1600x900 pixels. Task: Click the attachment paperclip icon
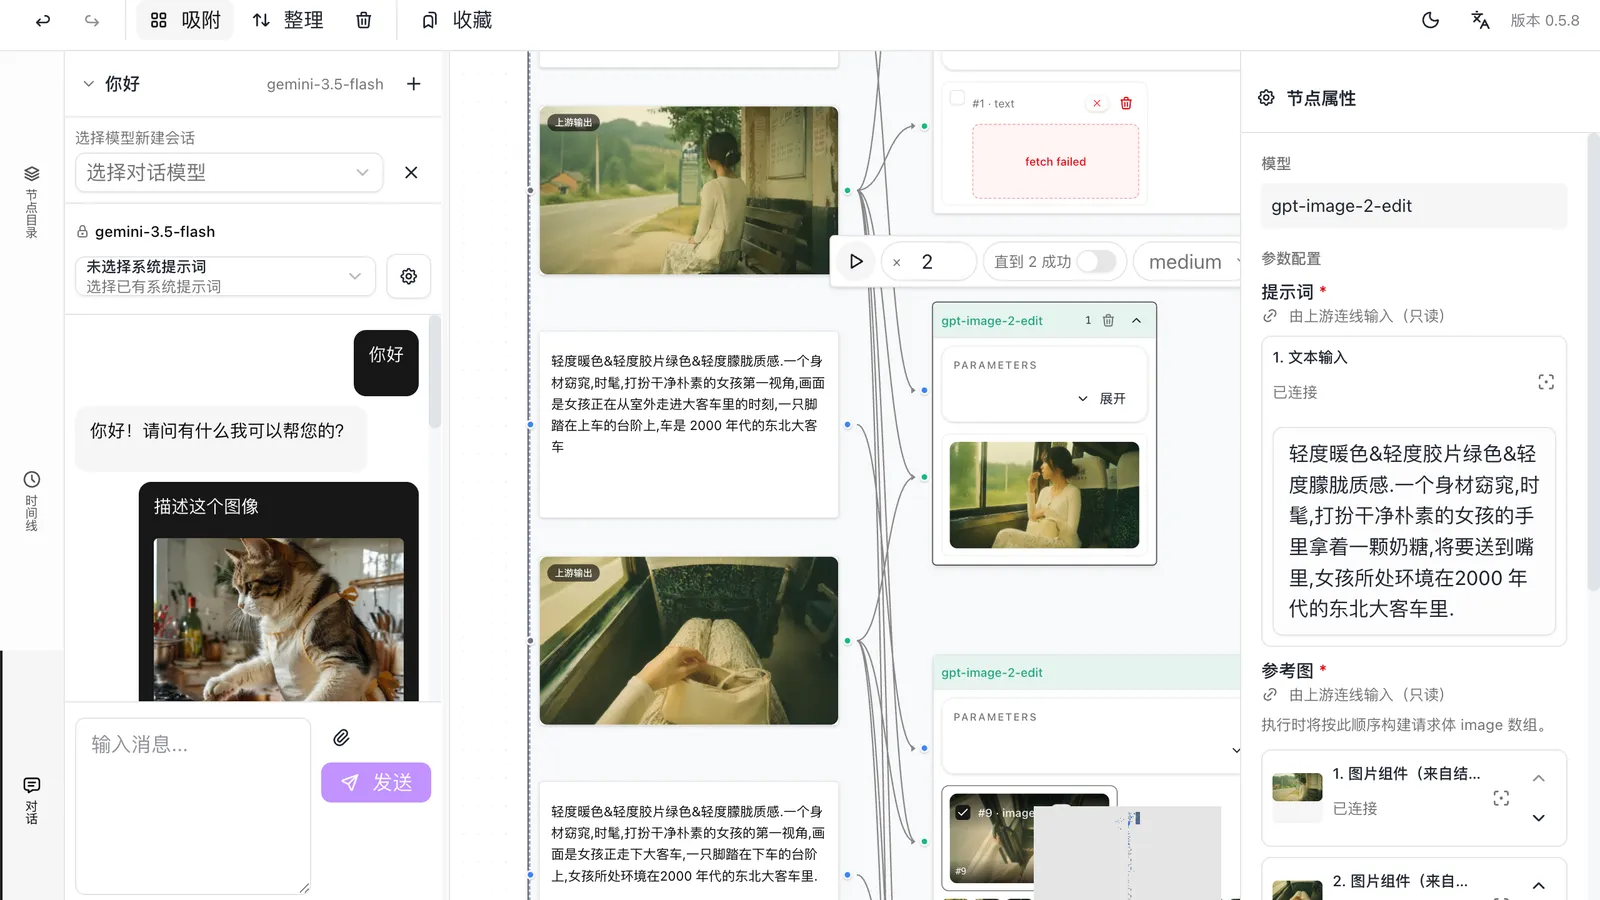341,738
